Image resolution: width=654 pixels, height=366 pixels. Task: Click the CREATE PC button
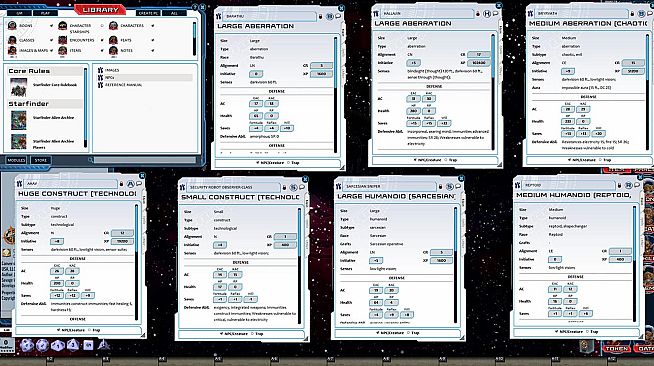pyautogui.click(x=148, y=13)
